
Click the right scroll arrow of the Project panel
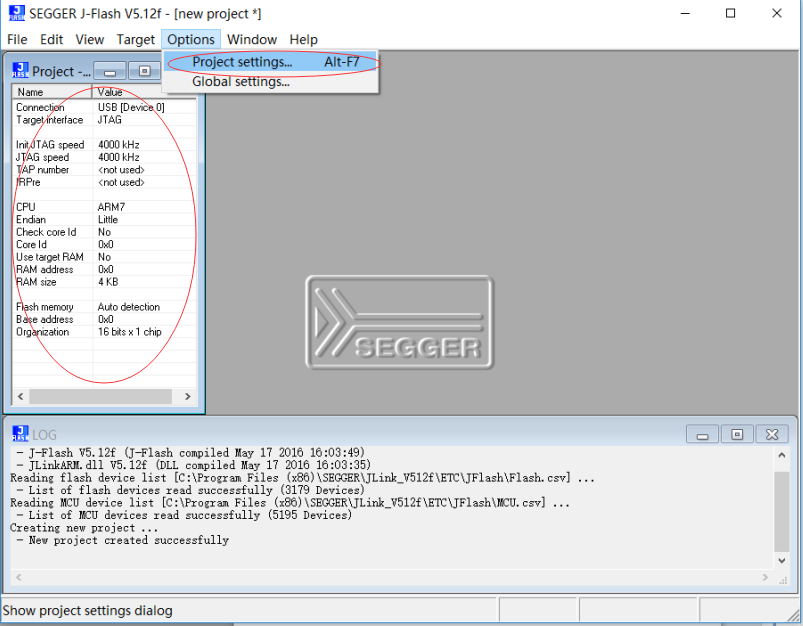coord(187,396)
